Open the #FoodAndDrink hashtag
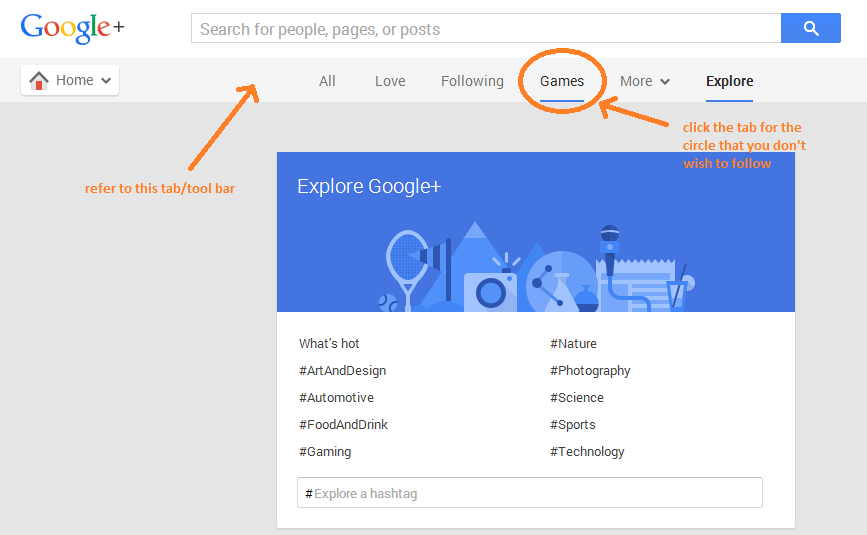 (343, 425)
